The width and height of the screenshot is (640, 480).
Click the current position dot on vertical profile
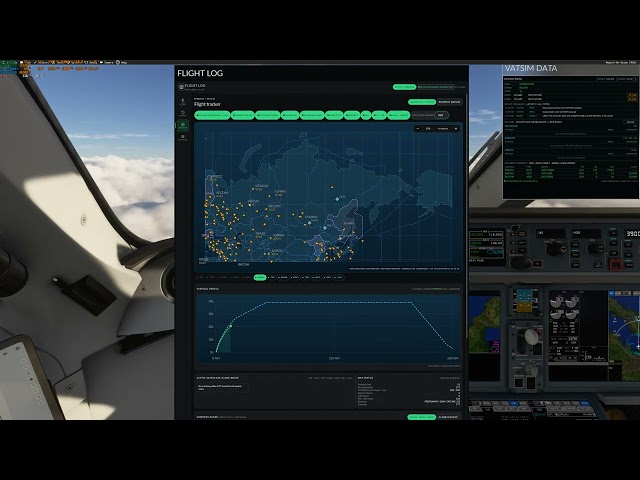(x=231, y=326)
